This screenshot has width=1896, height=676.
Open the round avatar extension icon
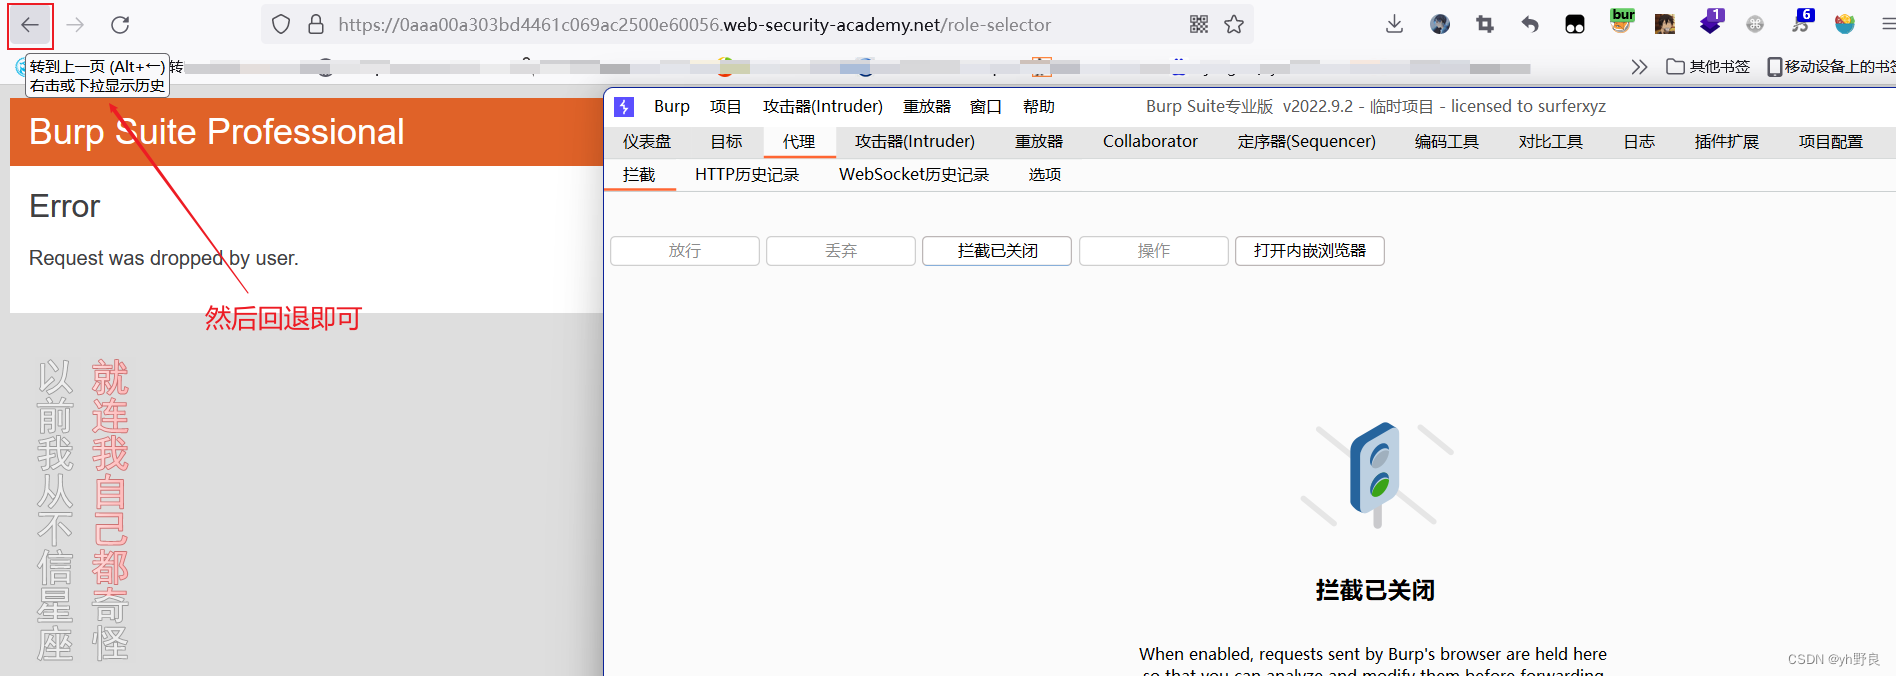click(1440, 24)
